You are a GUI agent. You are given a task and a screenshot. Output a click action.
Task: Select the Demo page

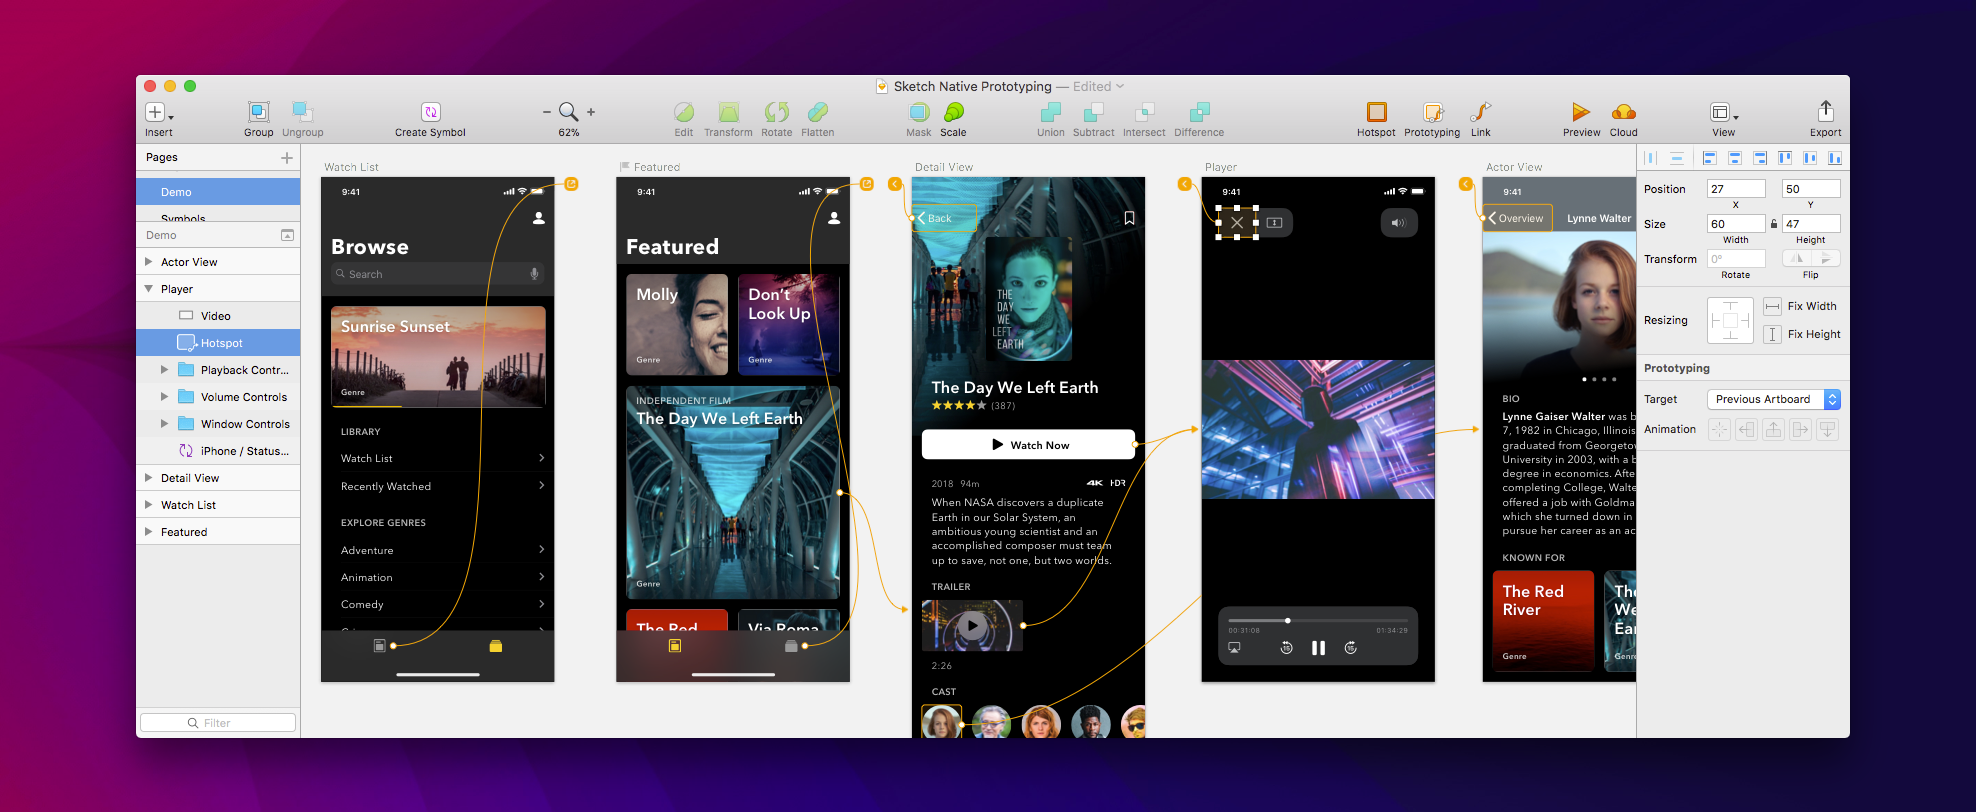218,192
